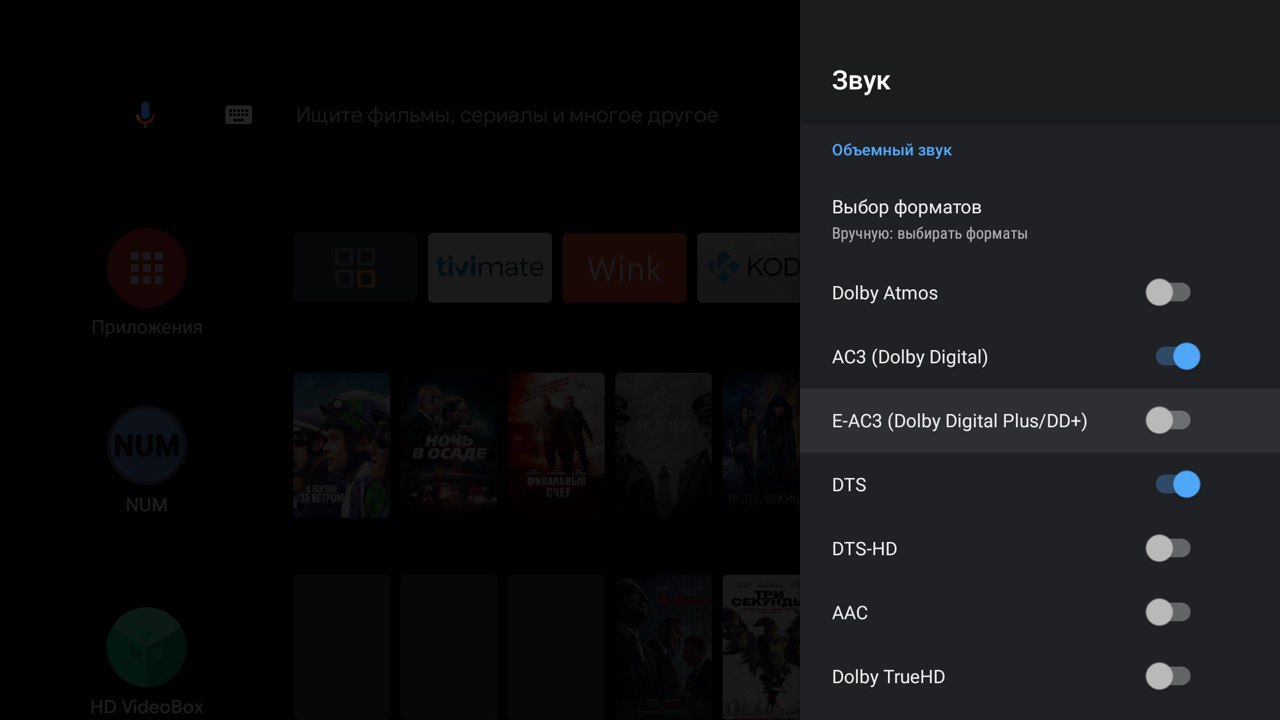Click the HD VideoBox text label
The image size is (1280, 720).
pyautogui.click(x=147, y=707)
